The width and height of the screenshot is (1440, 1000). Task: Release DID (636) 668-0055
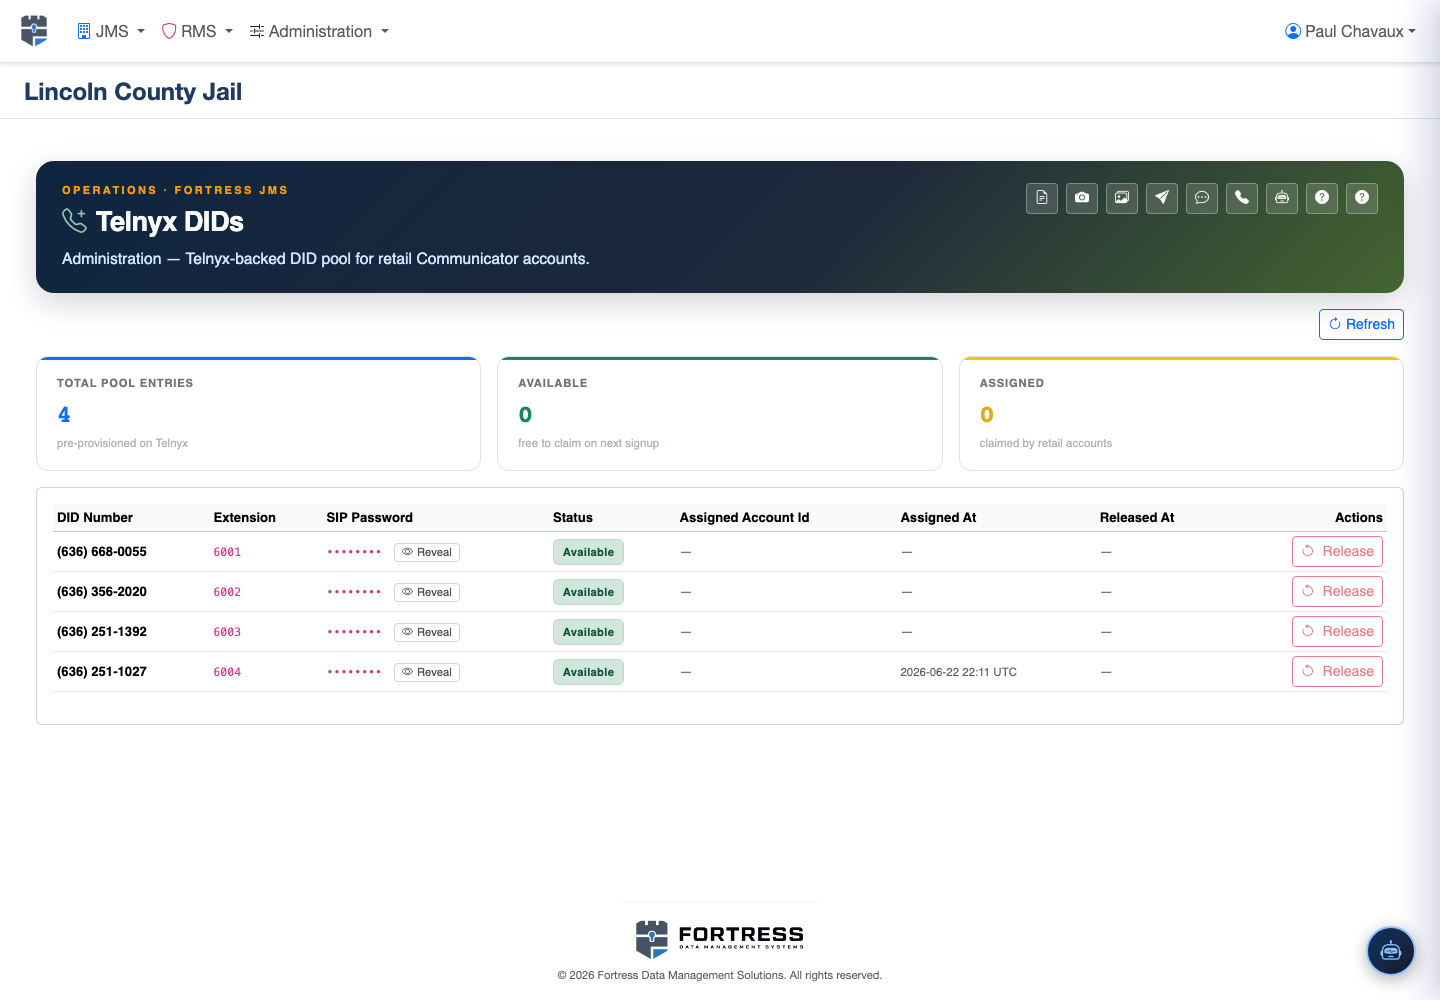pos(1337,551)
